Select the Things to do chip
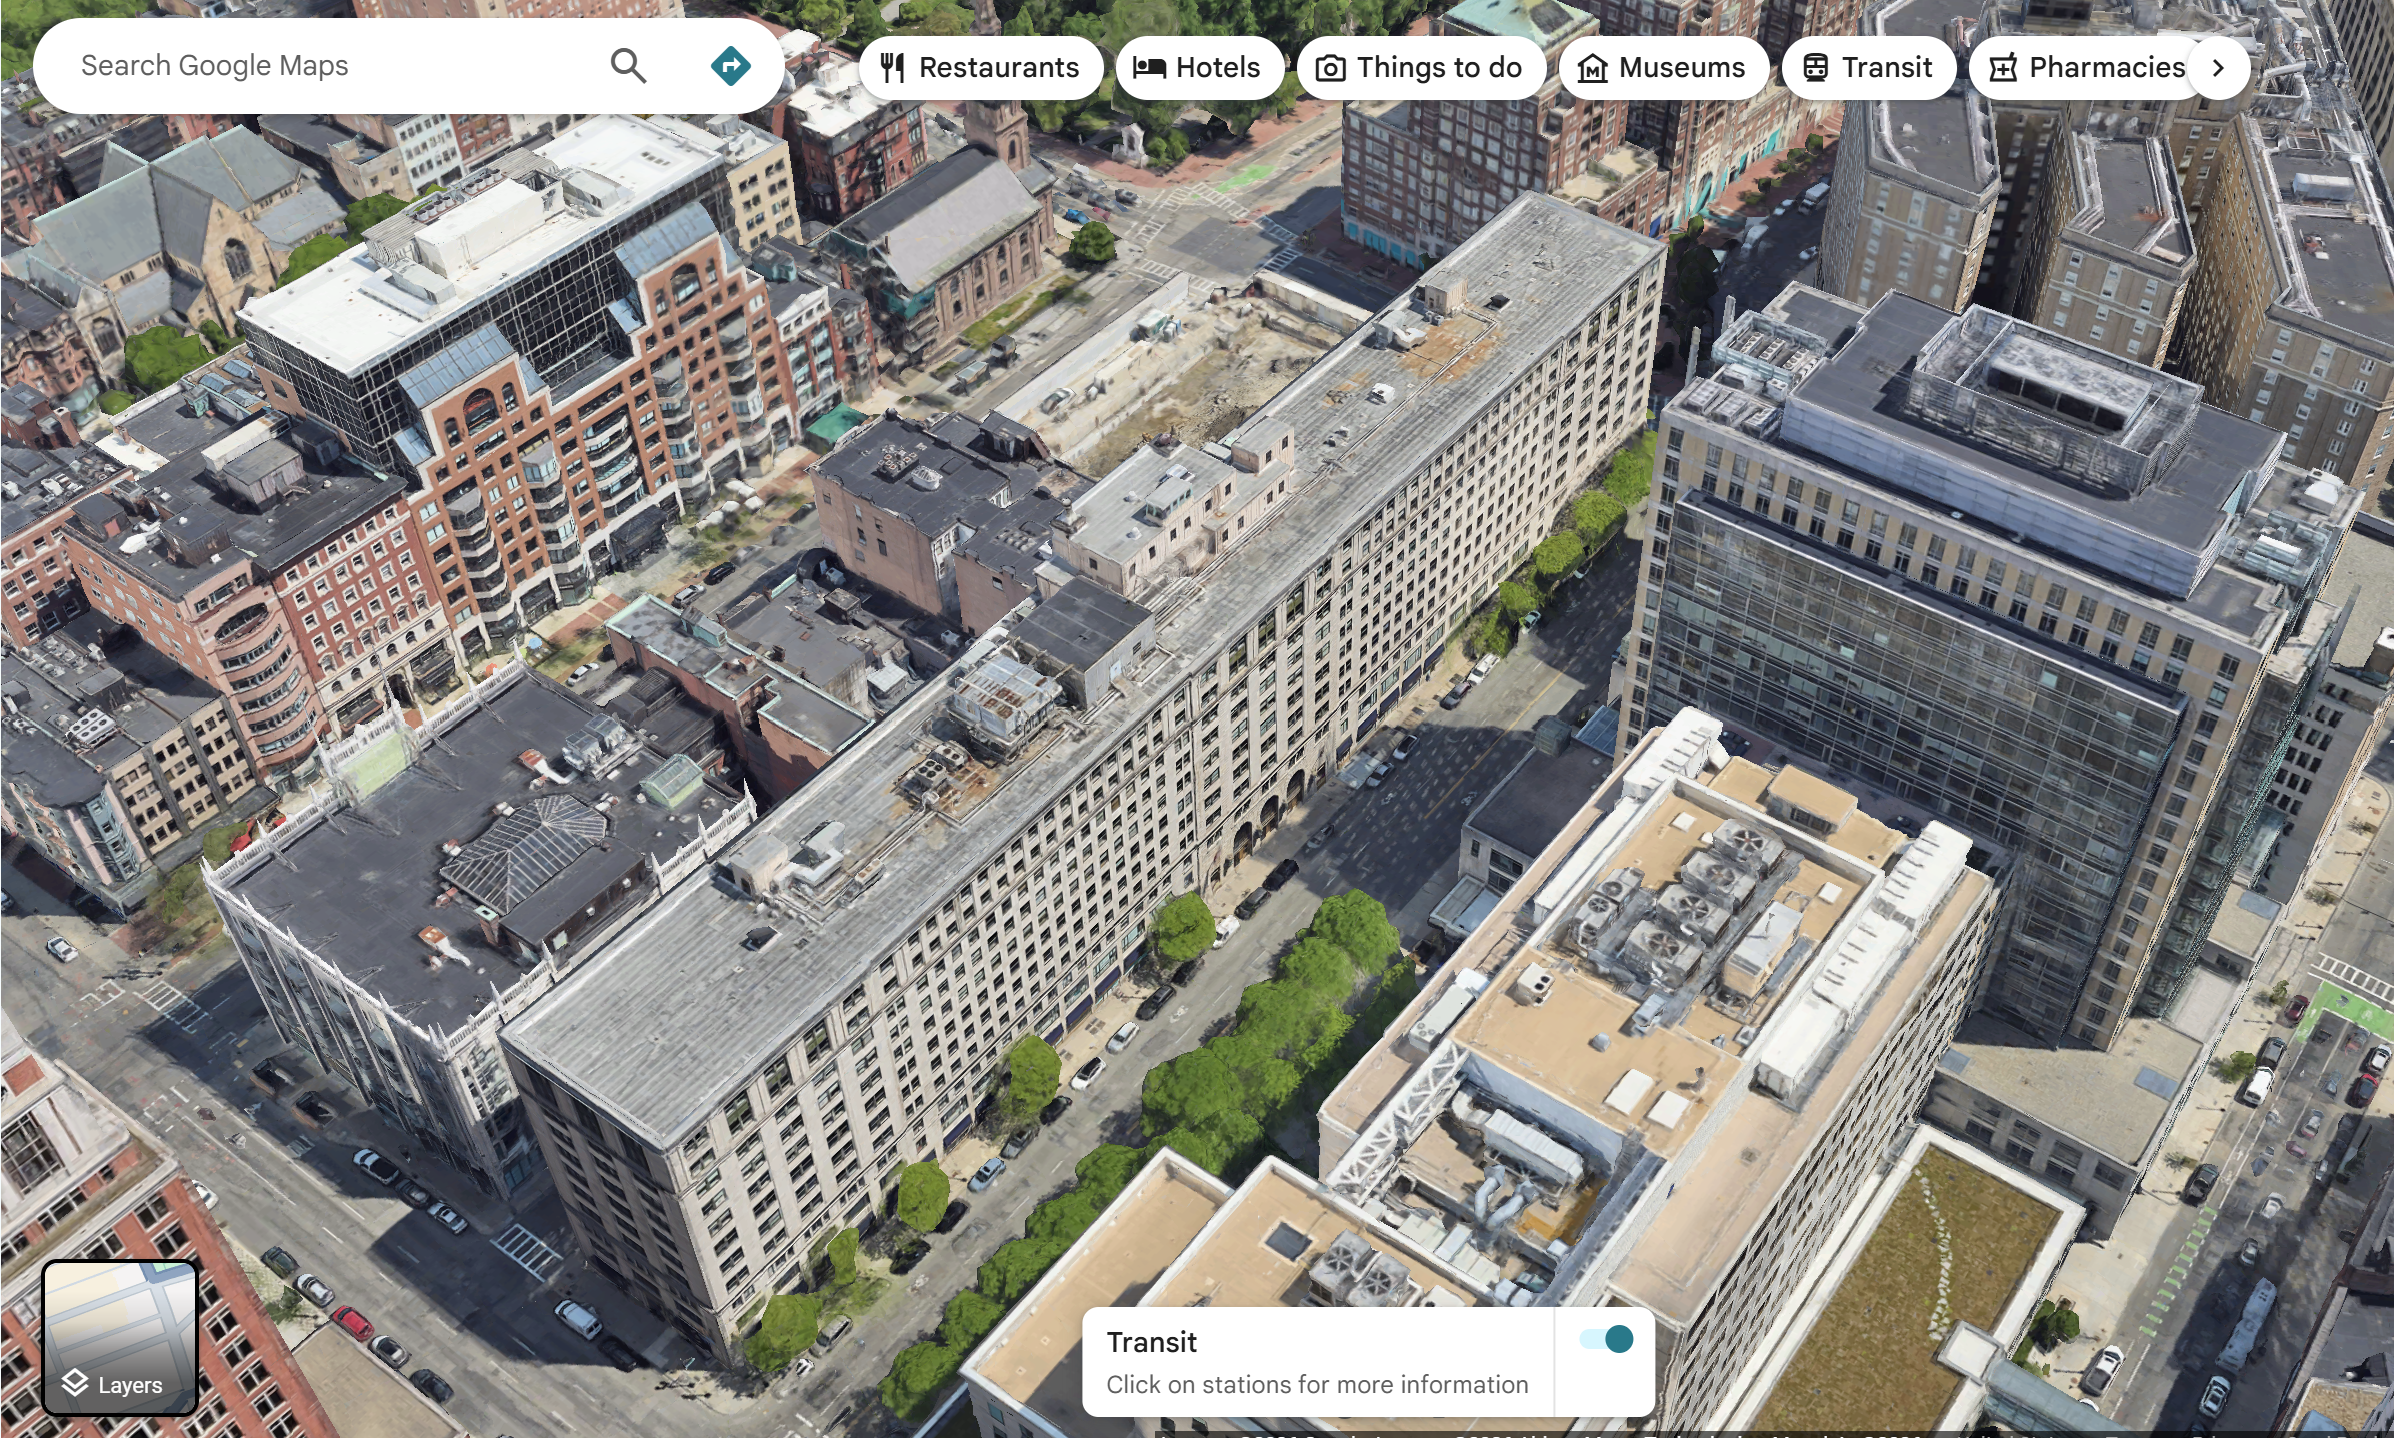This screenshot has height=1438, width=2394. click(1420, 68)
